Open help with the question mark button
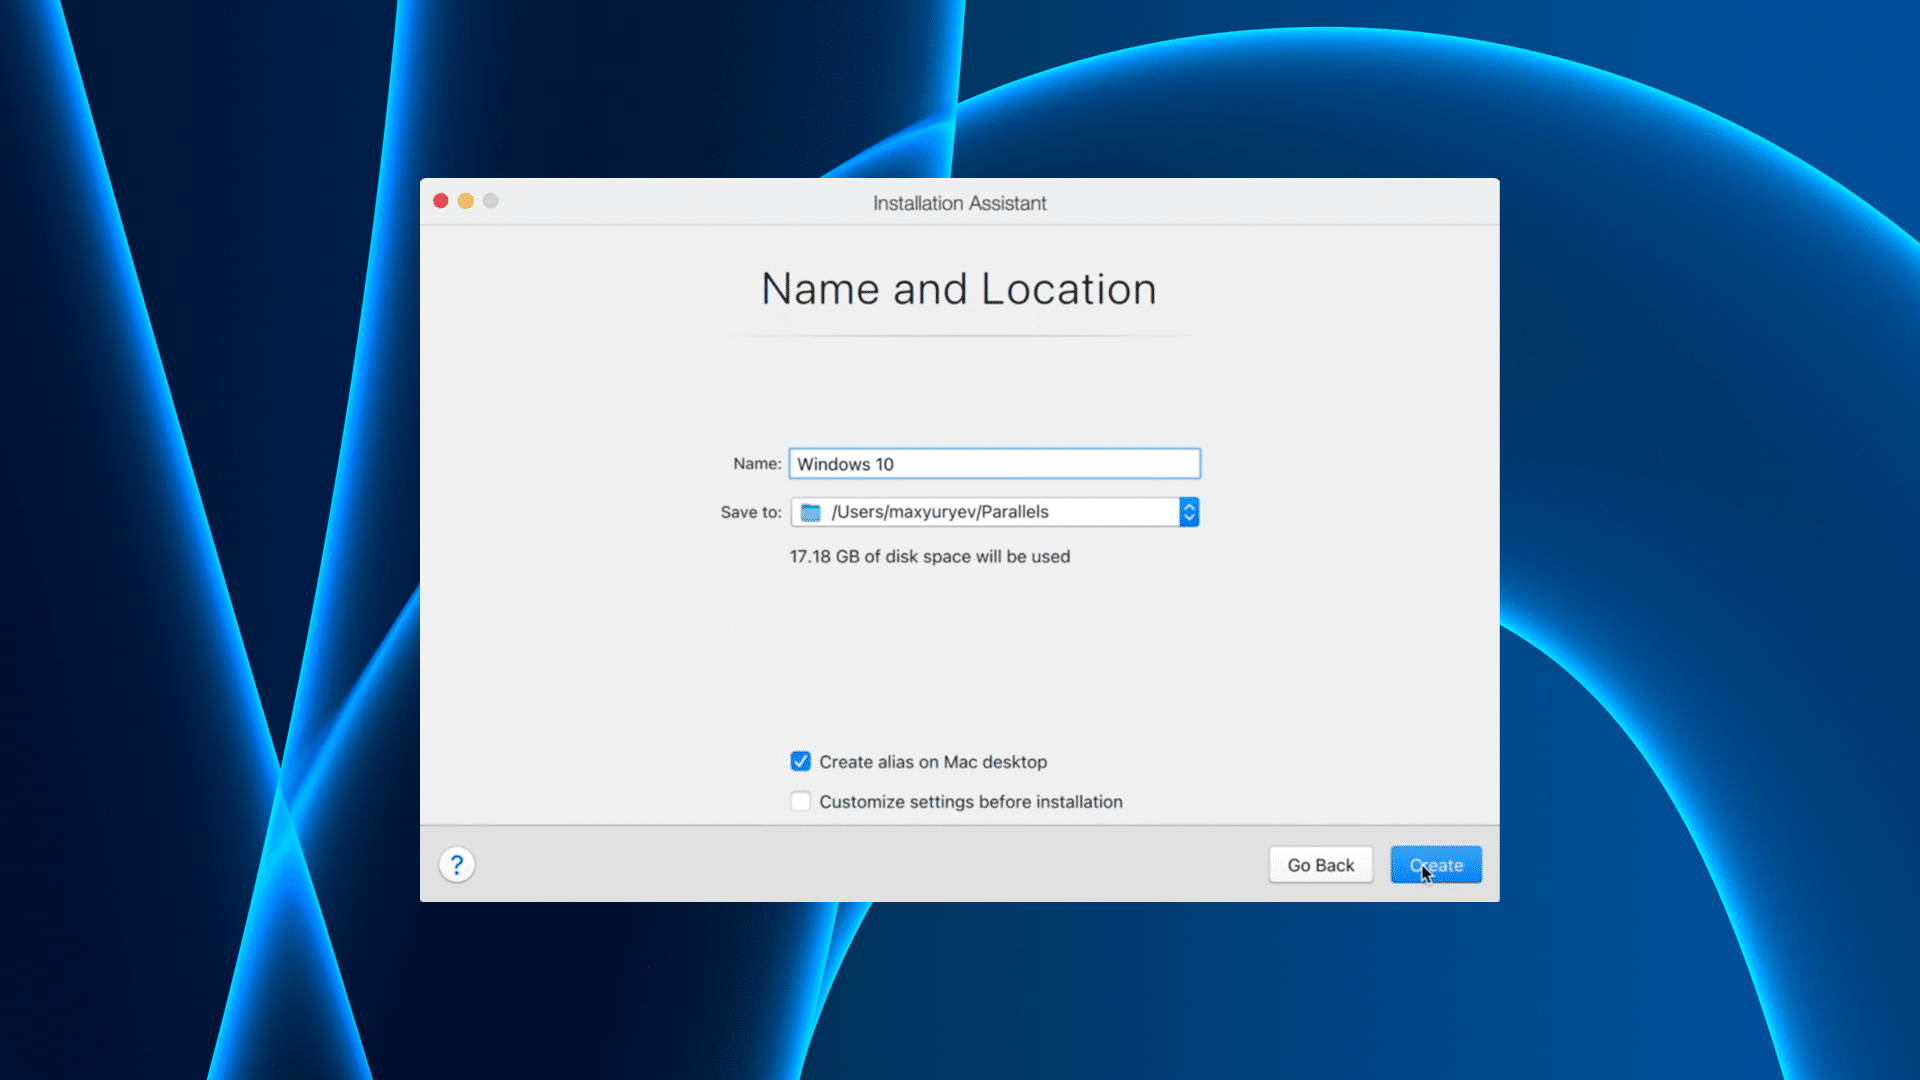The image size is (1920, 1080). pos(457,865)
